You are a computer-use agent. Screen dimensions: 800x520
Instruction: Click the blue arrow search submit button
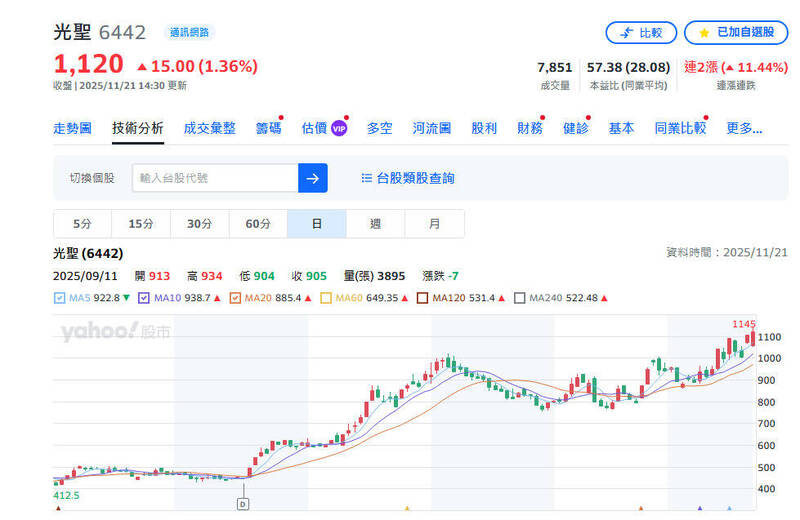click(x=313, y=178)
